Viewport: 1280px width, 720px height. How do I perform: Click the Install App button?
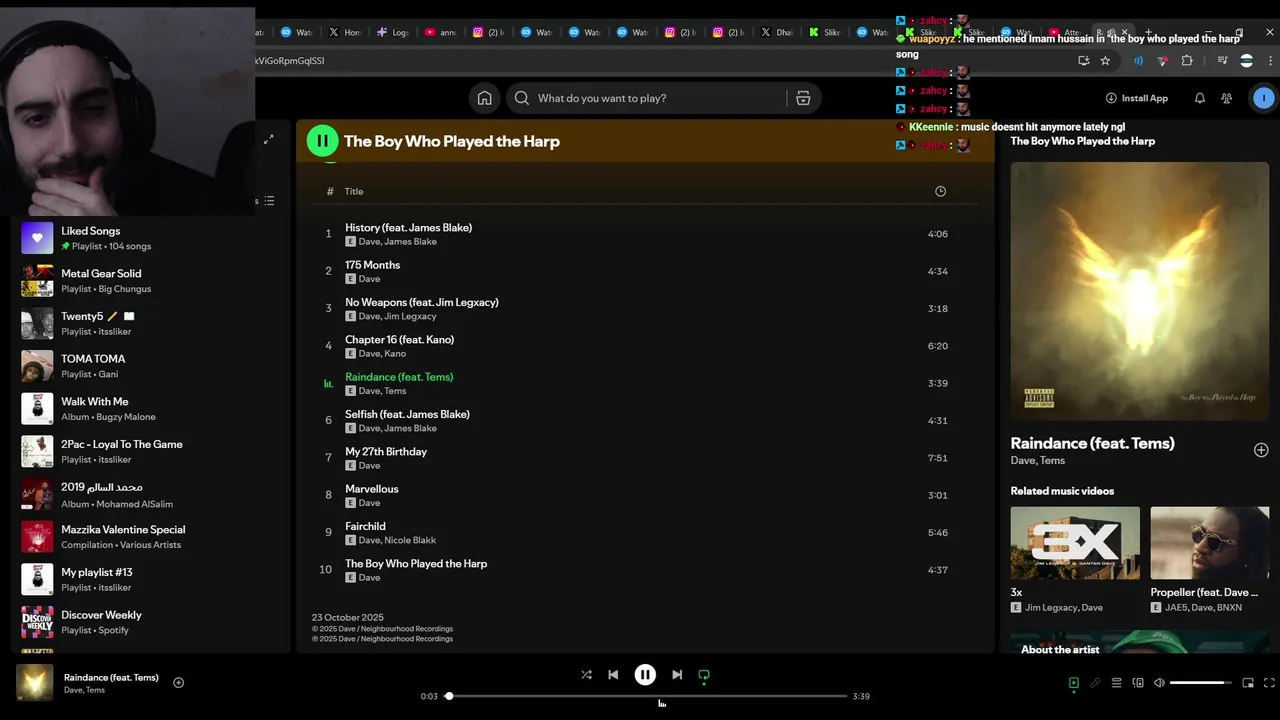pos(1137,98)
